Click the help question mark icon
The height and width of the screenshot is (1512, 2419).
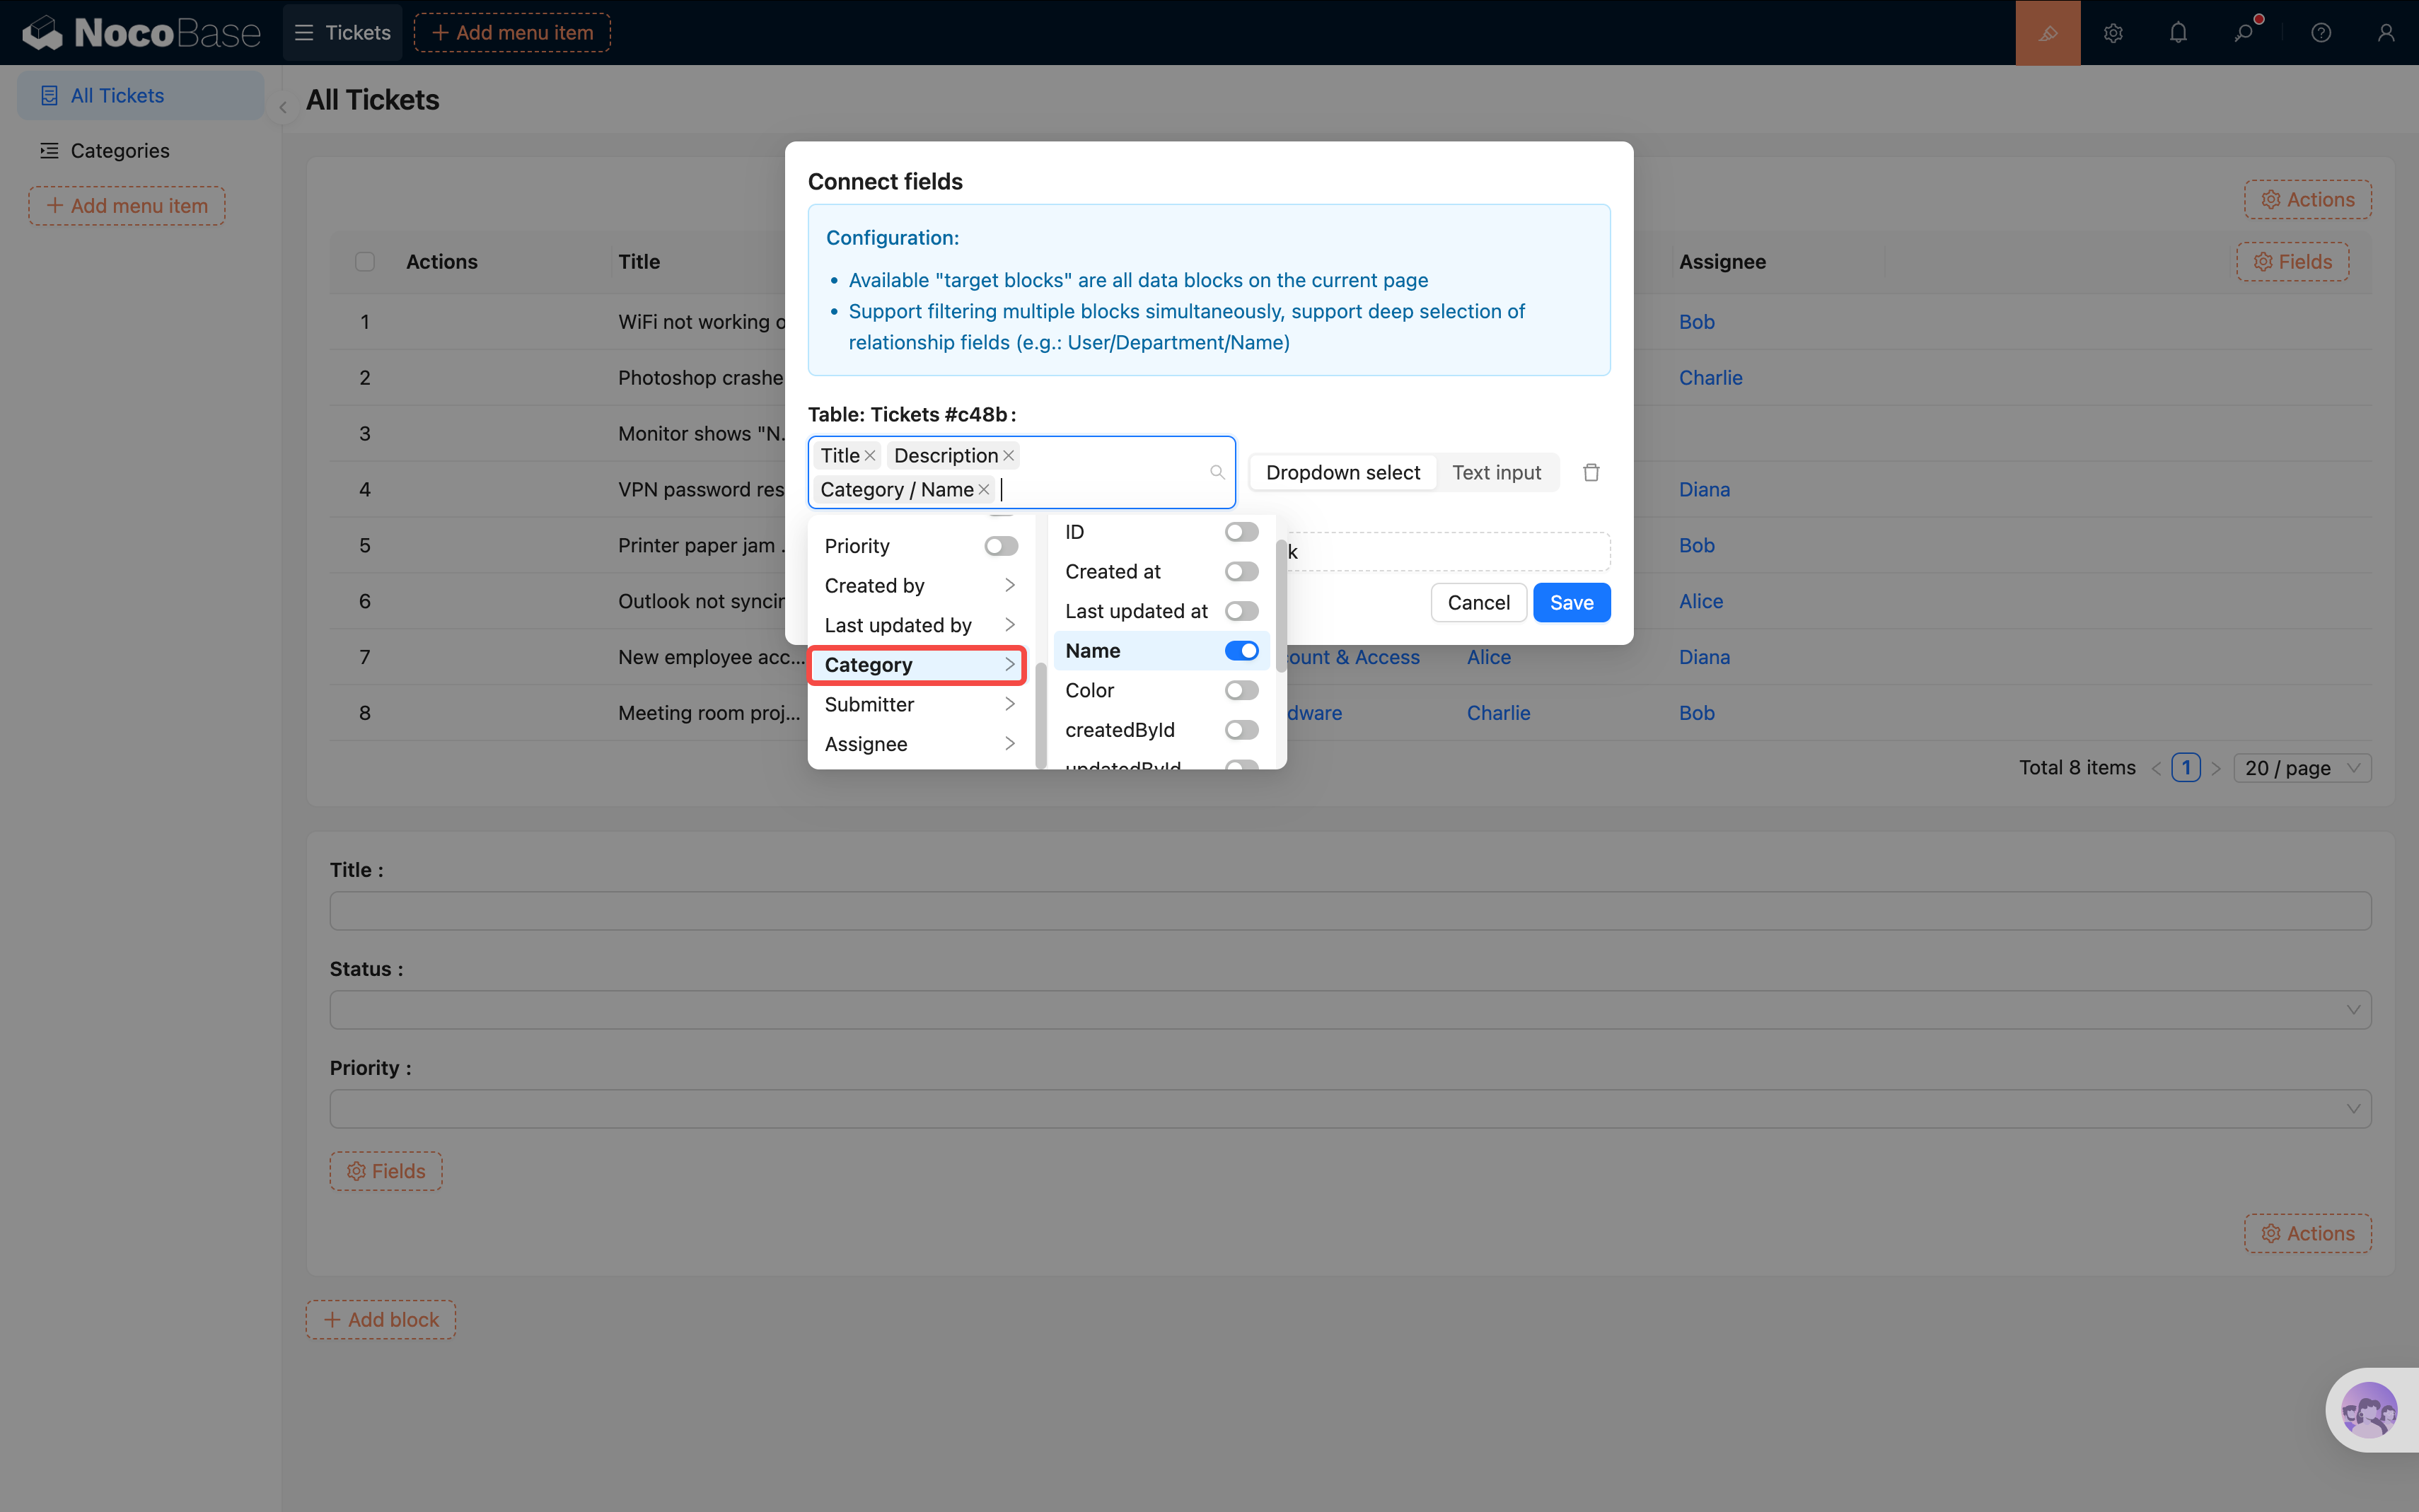pos(2321,33)
